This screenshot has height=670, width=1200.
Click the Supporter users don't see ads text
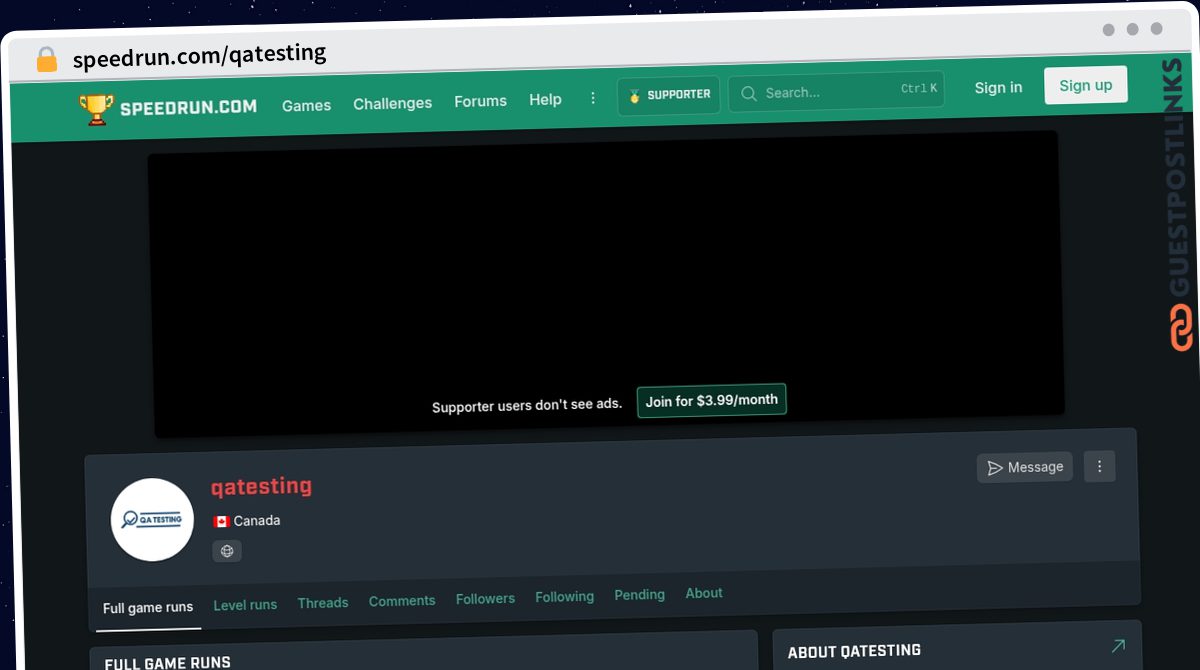point(527,406)
